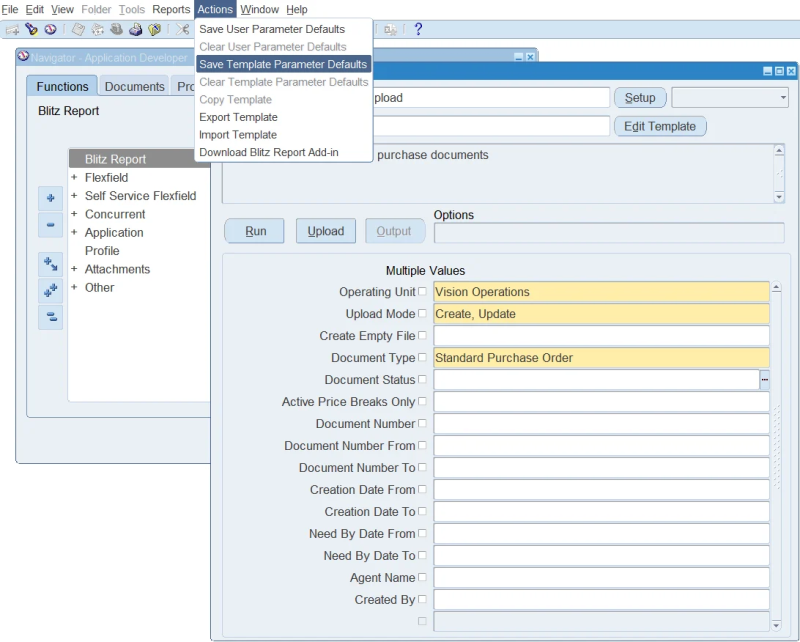800x642 pixels.
Task: Click the Switch Responsibility toolbar icon
Action: tap(116, 30)
